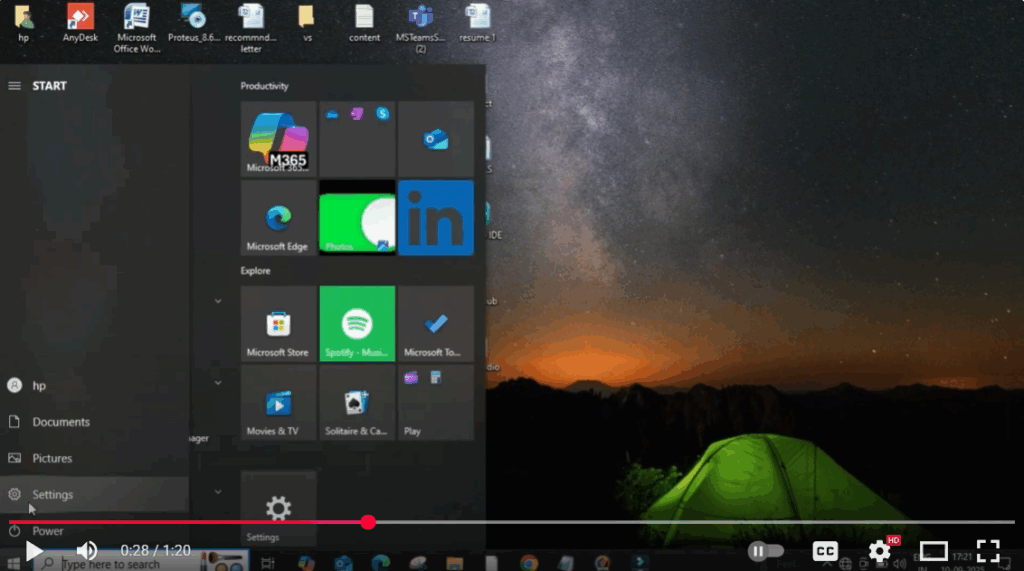The height and width of the screenshot is (571, 1024).
Task: Toggle closed captions with the CC button
Action: pos(825,551)
